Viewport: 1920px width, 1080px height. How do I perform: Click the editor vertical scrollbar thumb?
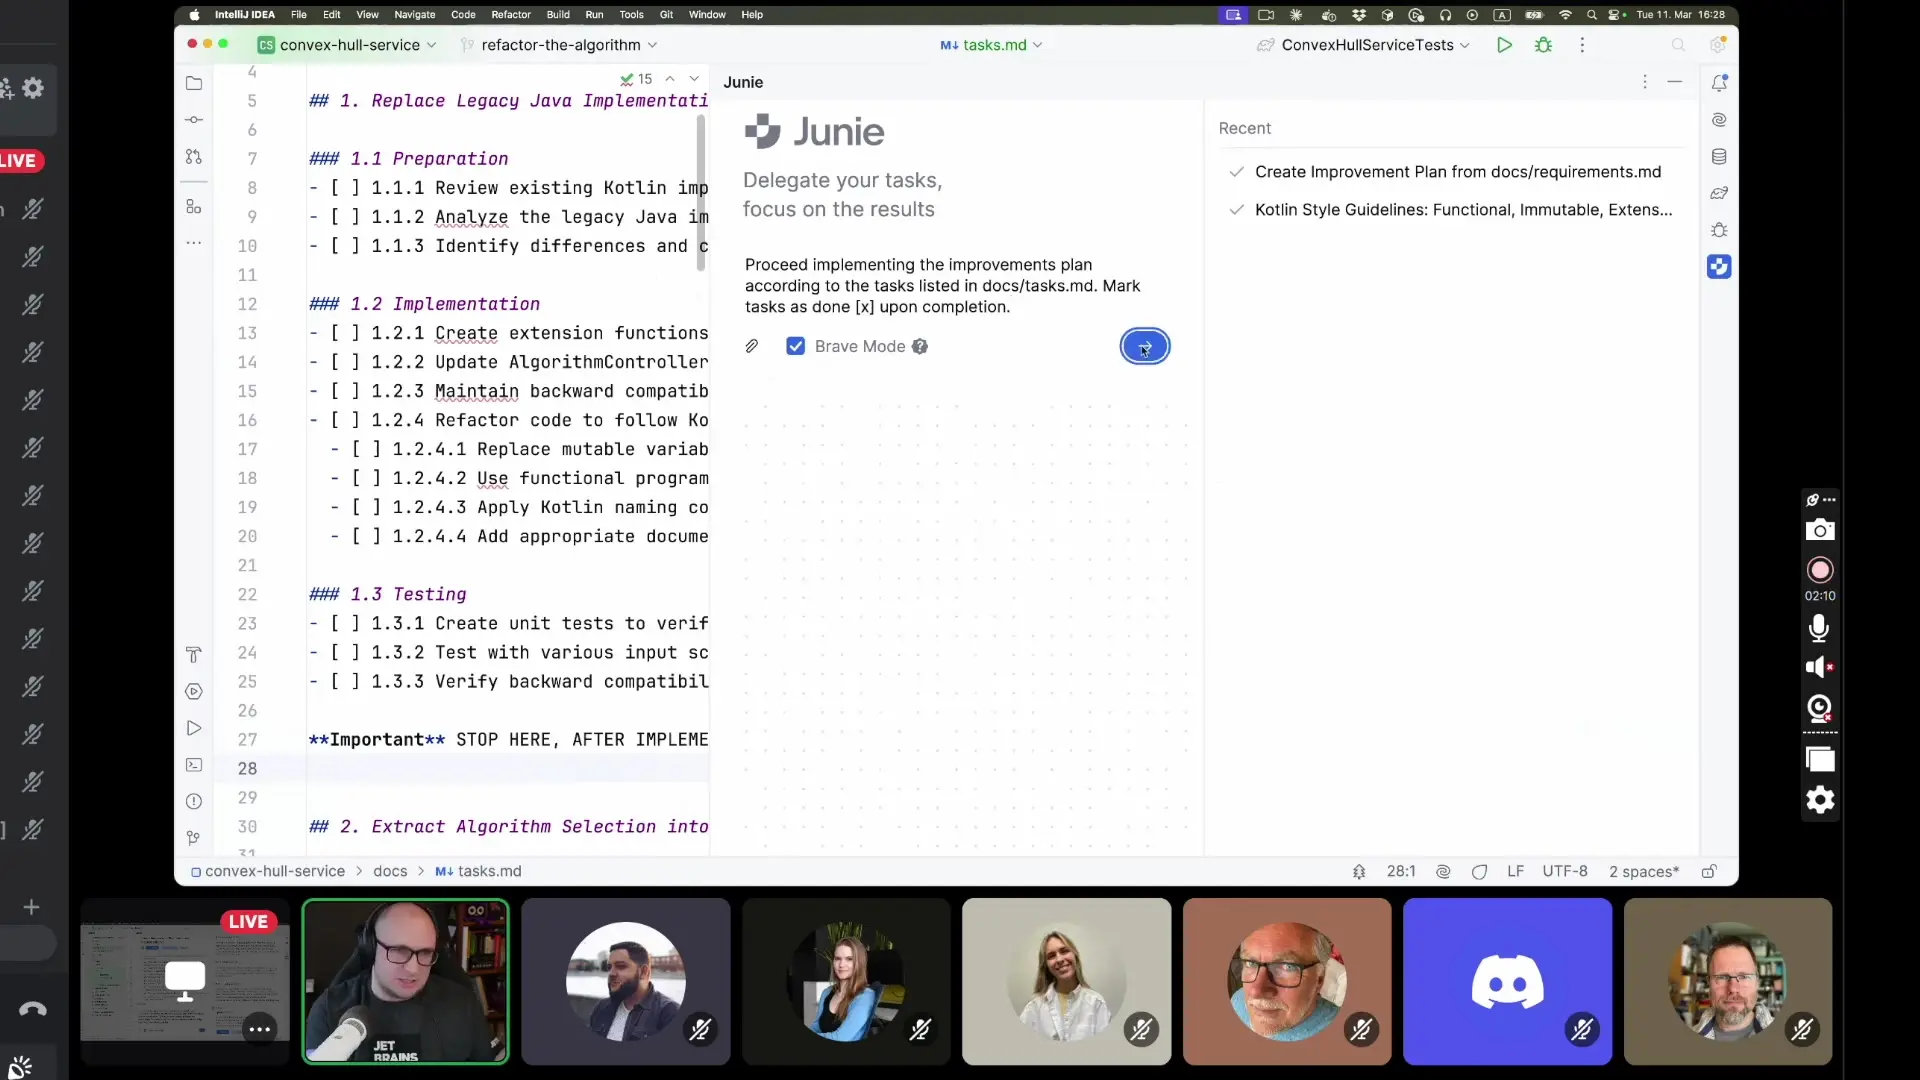701,191
